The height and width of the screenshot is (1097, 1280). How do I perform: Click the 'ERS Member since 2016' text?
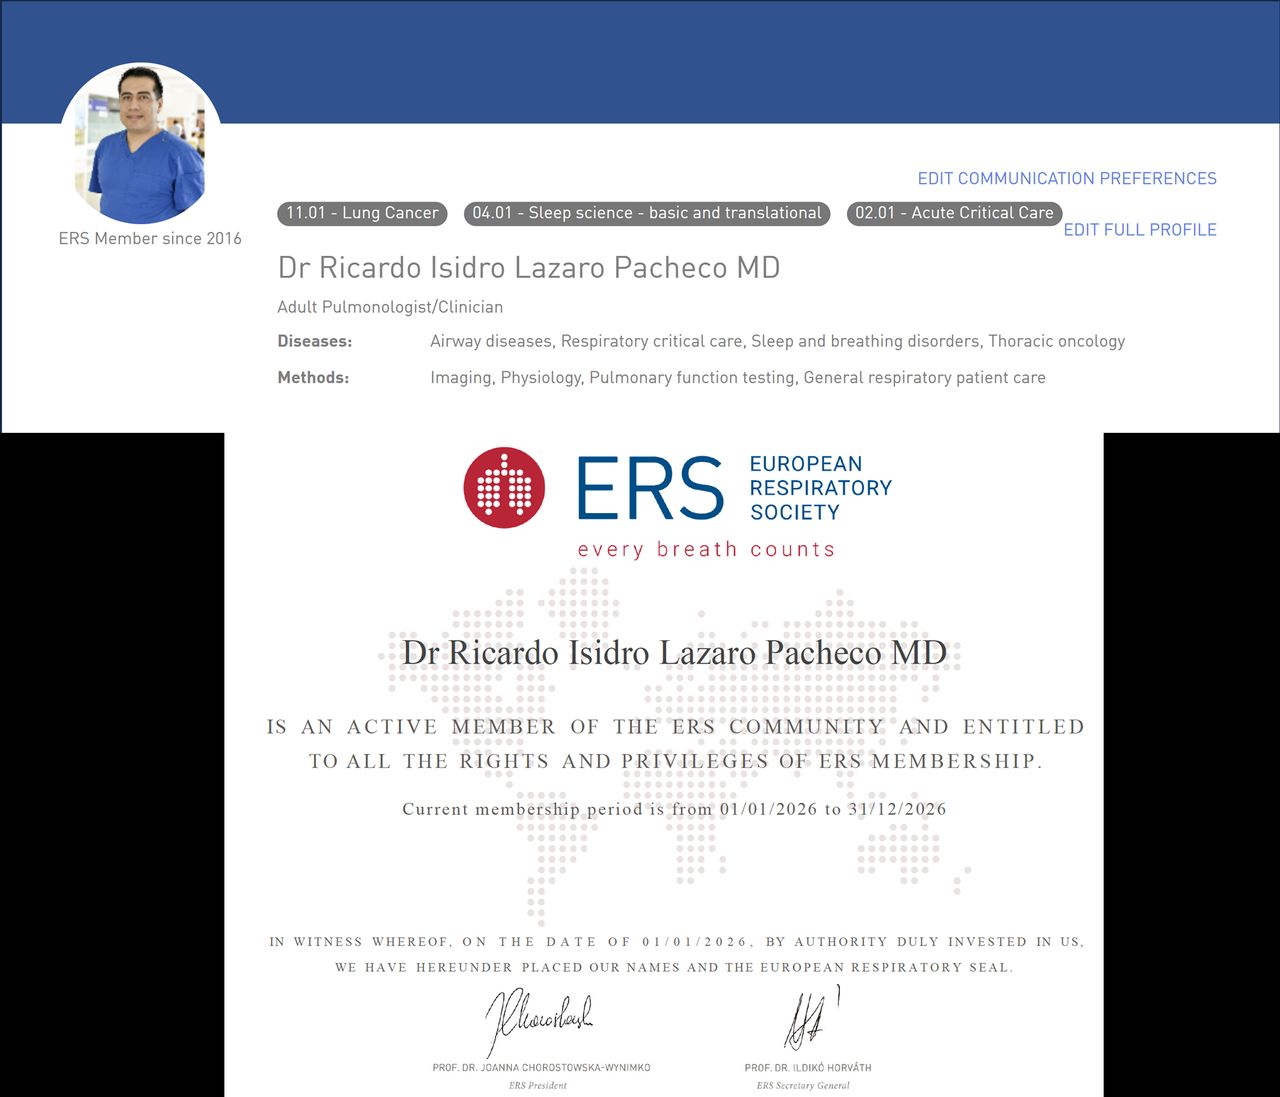pos(150,239)
